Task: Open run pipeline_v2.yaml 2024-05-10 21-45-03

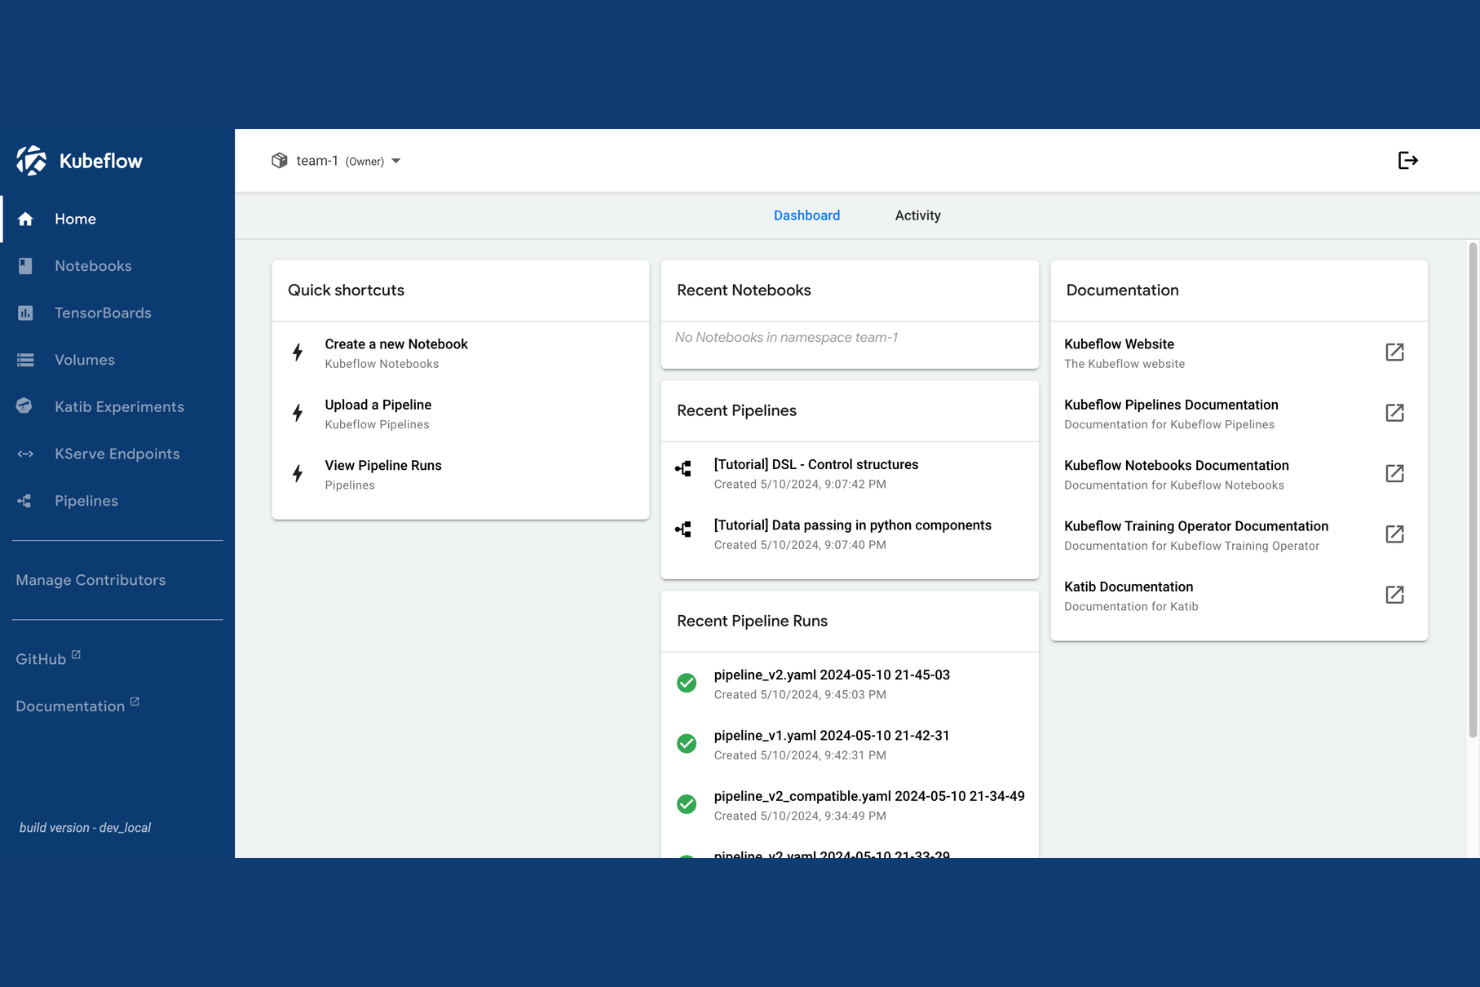Action: (850, 684)
